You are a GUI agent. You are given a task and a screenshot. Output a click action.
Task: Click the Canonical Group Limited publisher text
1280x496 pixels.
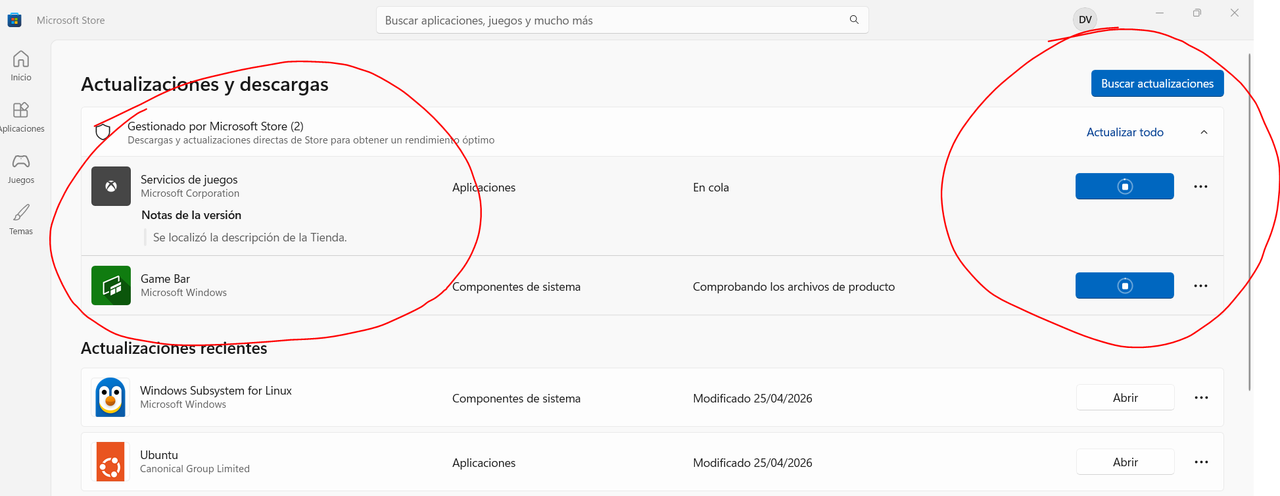pyautogui.click(x=195, y=468)
